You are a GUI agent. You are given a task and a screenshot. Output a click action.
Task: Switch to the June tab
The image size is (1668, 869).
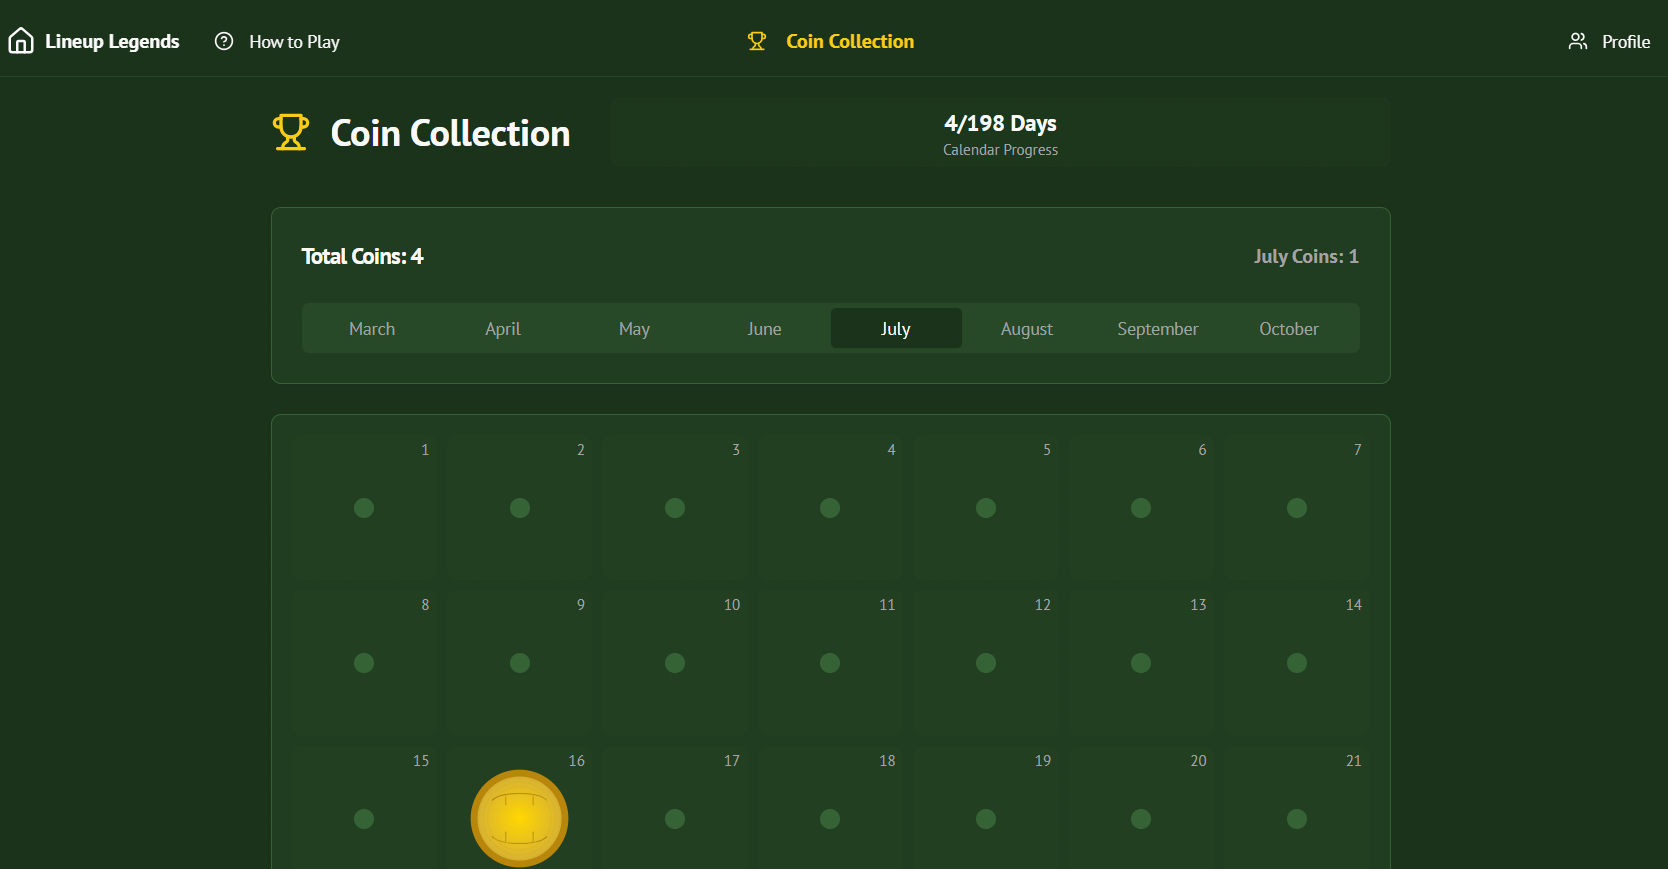pyautogui.click(x=764, y=329)
